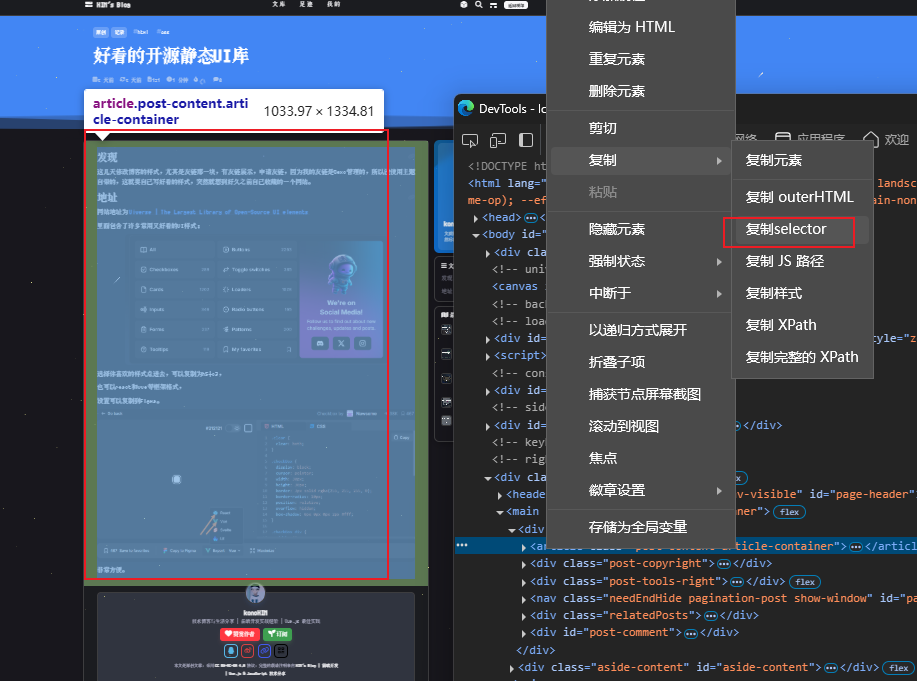Click ellipsis badge in aside-content row

pyautogui.click(x=830, y=668)
